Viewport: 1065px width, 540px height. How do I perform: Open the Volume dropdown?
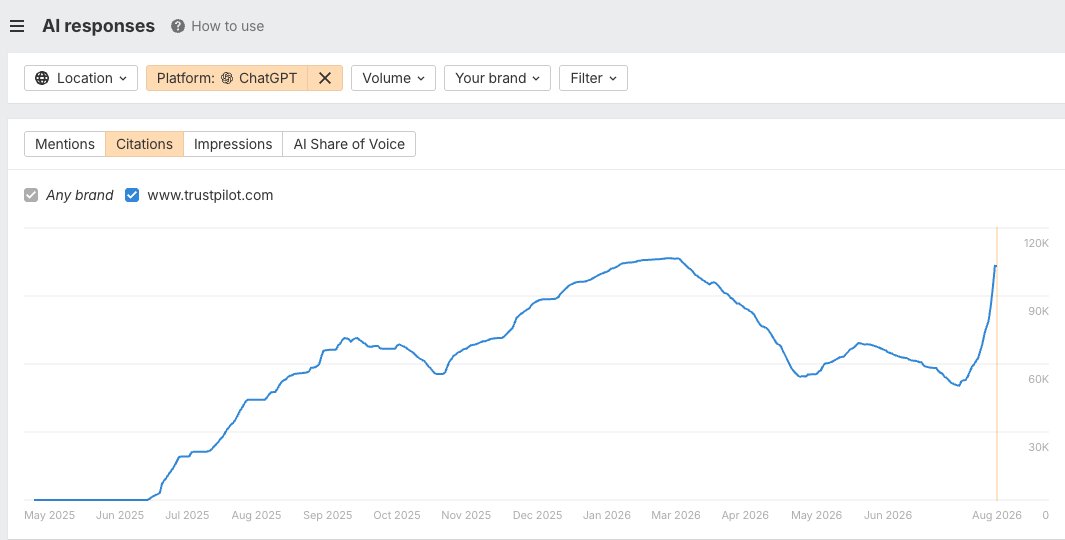pyautogui.click(x=393, y=78)
